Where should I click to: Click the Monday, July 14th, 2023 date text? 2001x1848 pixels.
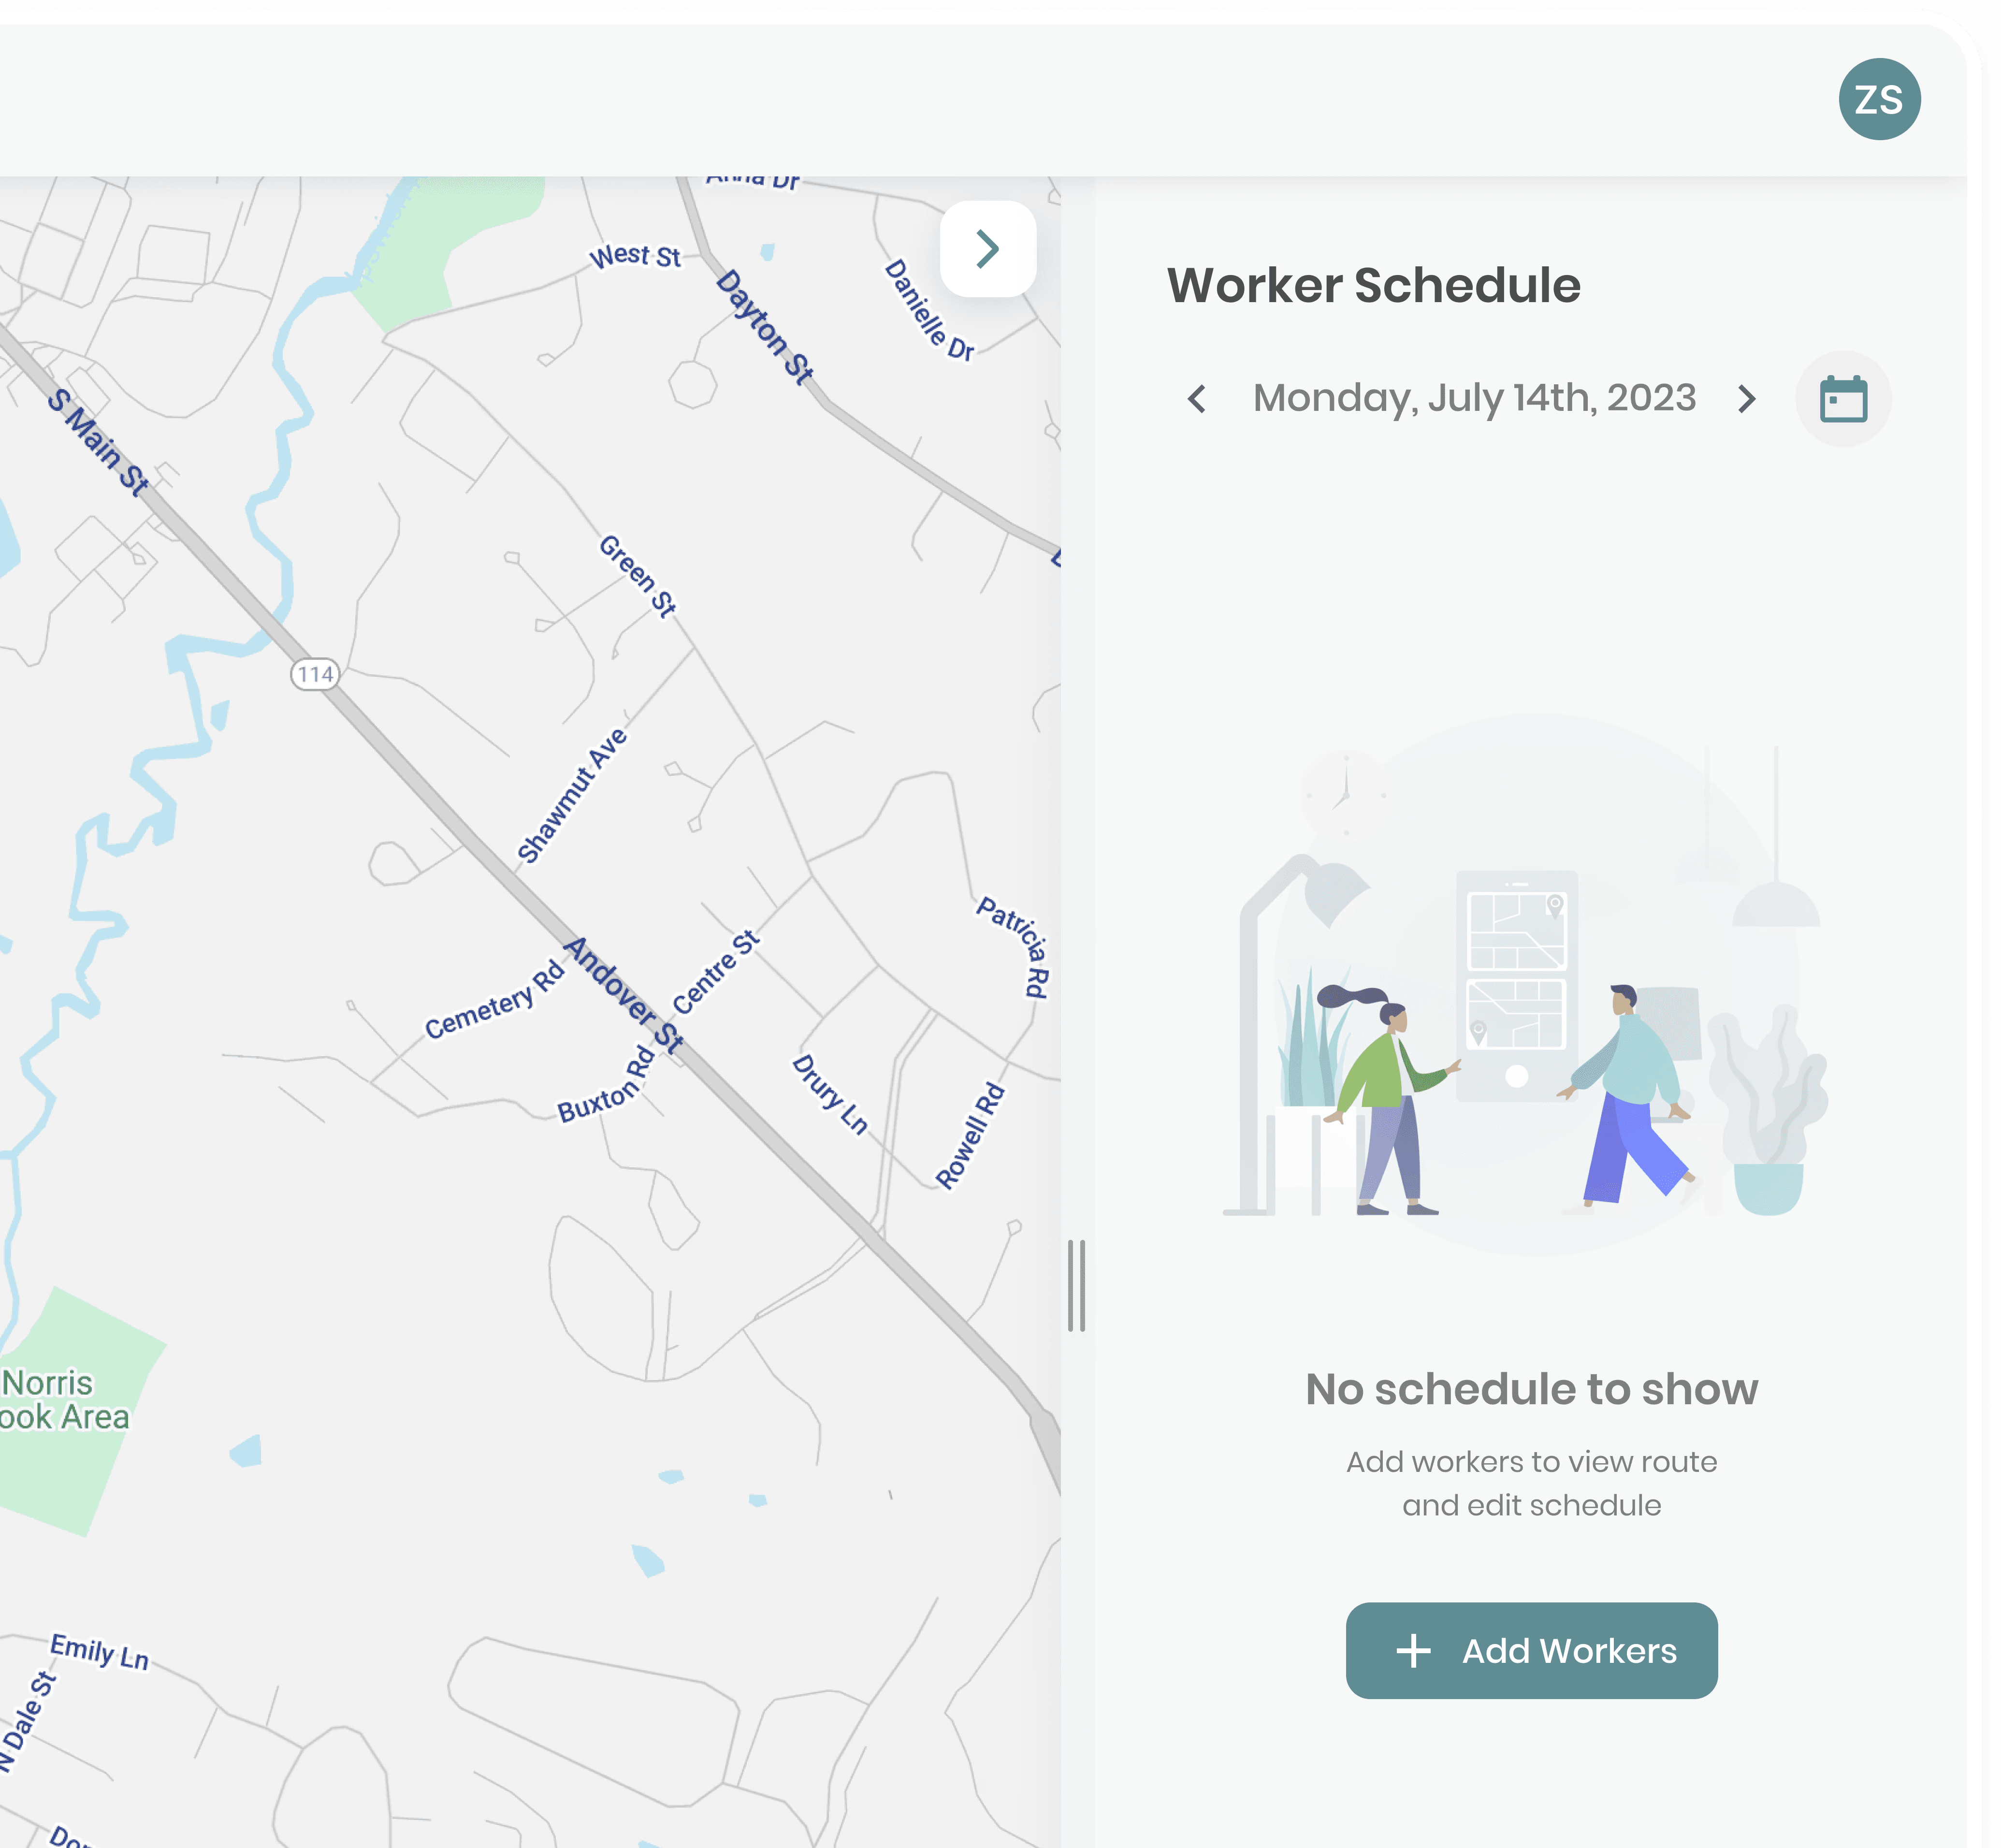[x=1474, y=398]
